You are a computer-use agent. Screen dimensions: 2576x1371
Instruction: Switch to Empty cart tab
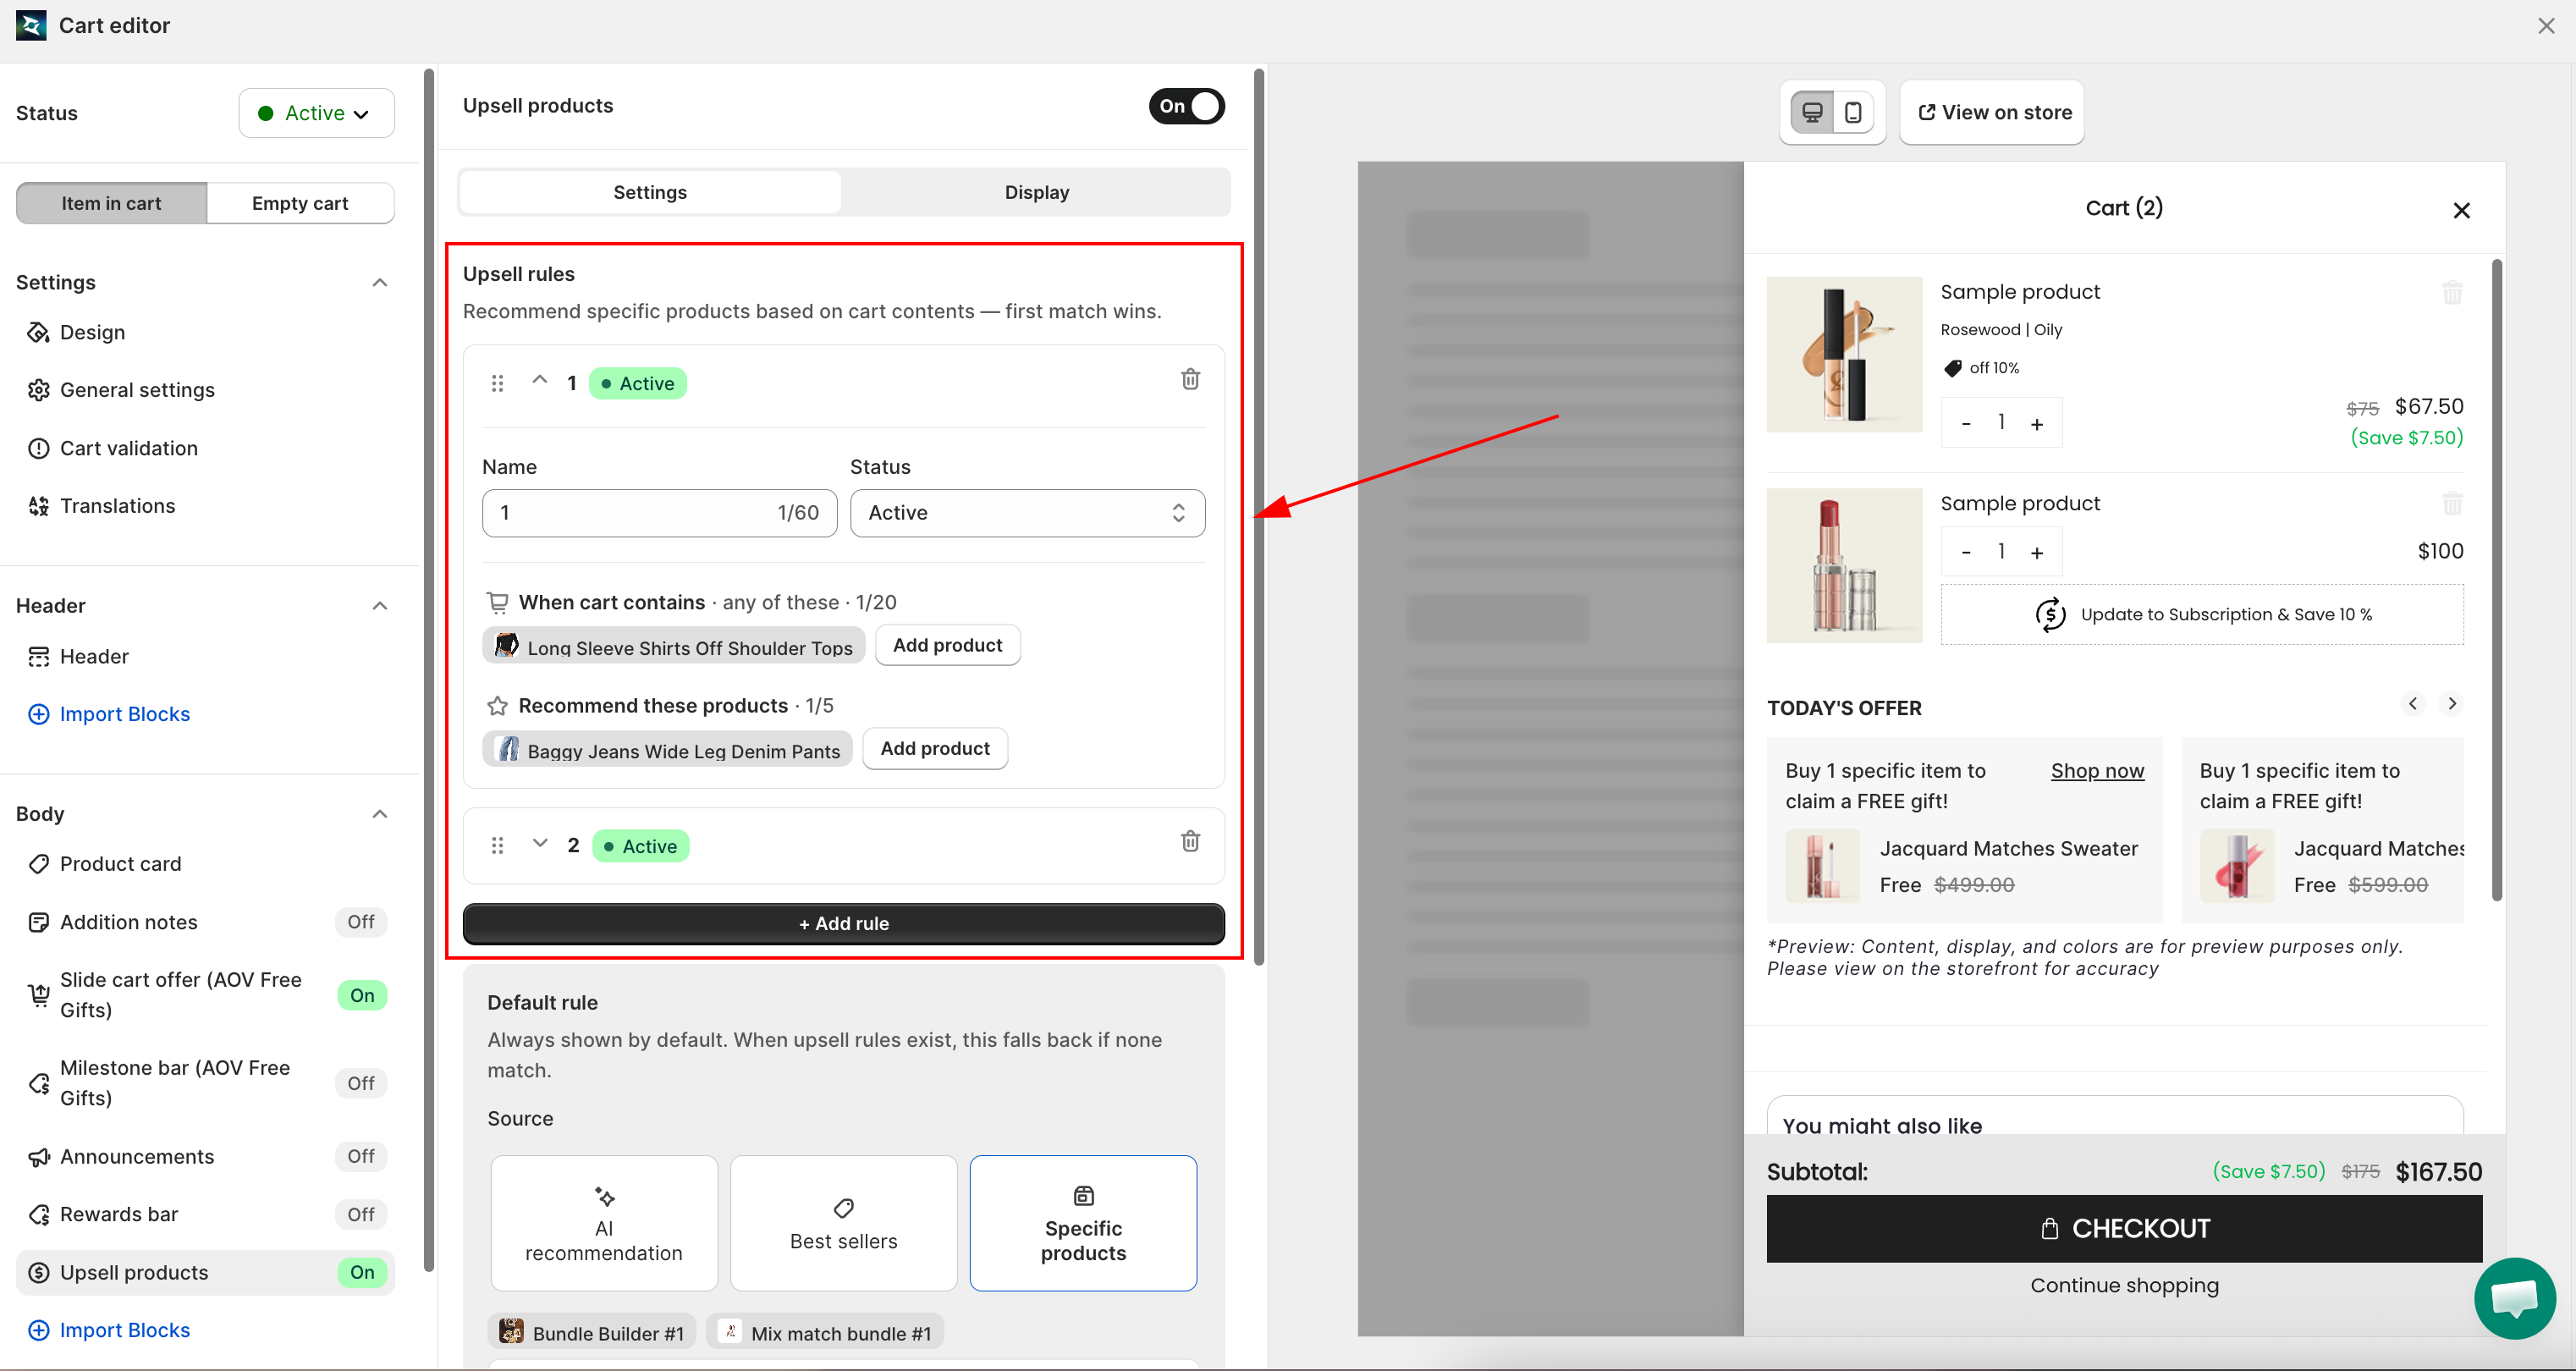point(300,203)
